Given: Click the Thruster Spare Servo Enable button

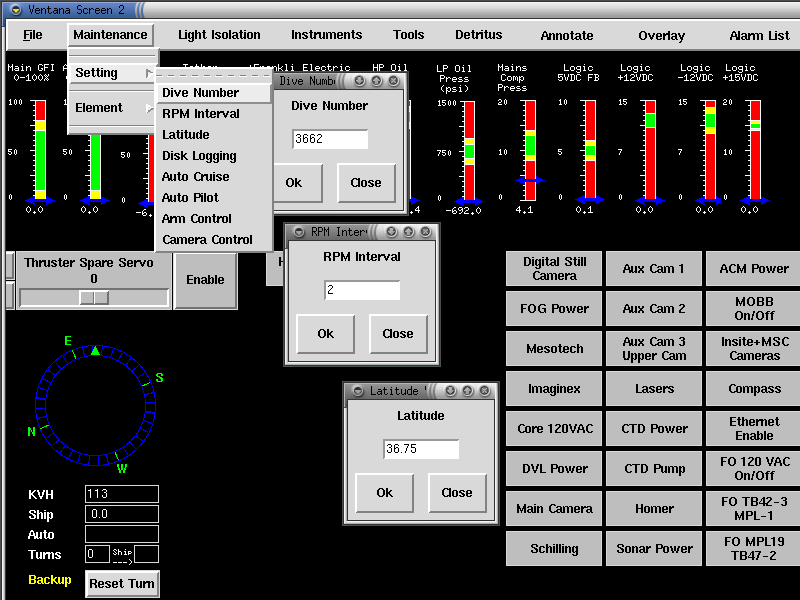Looking at the screenshot, I should pos(205,280).
